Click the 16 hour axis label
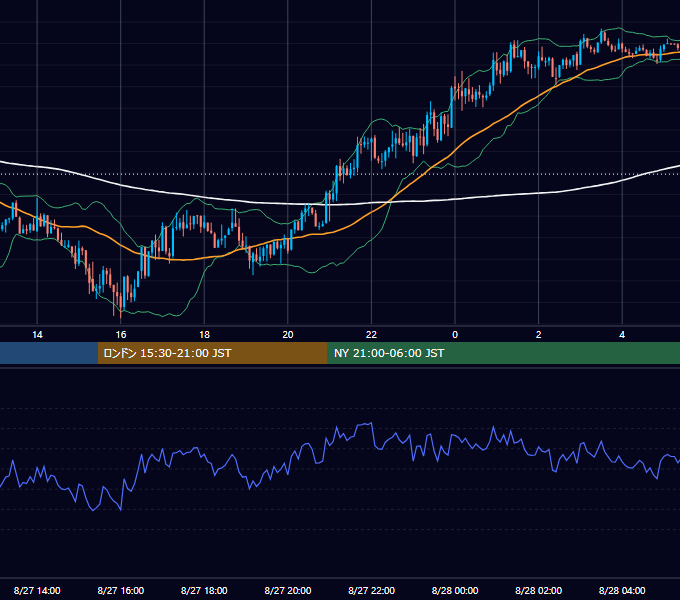The width and height of the screenshot is (680, 600). click(121, 335)
